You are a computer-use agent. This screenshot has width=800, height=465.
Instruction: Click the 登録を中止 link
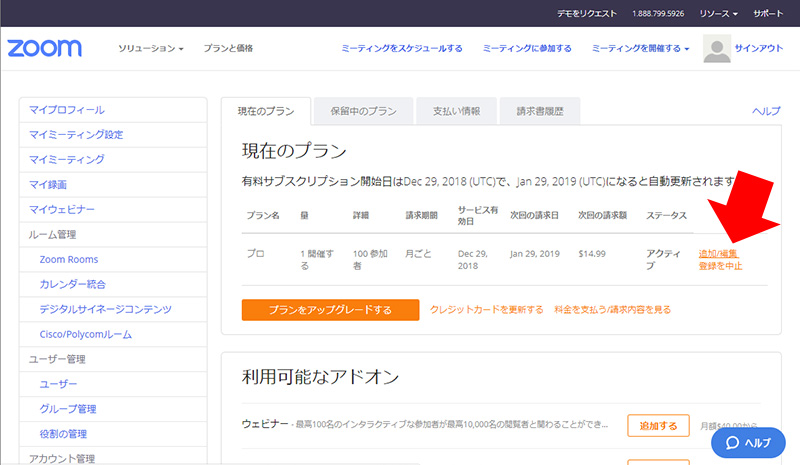click(720, 267)
